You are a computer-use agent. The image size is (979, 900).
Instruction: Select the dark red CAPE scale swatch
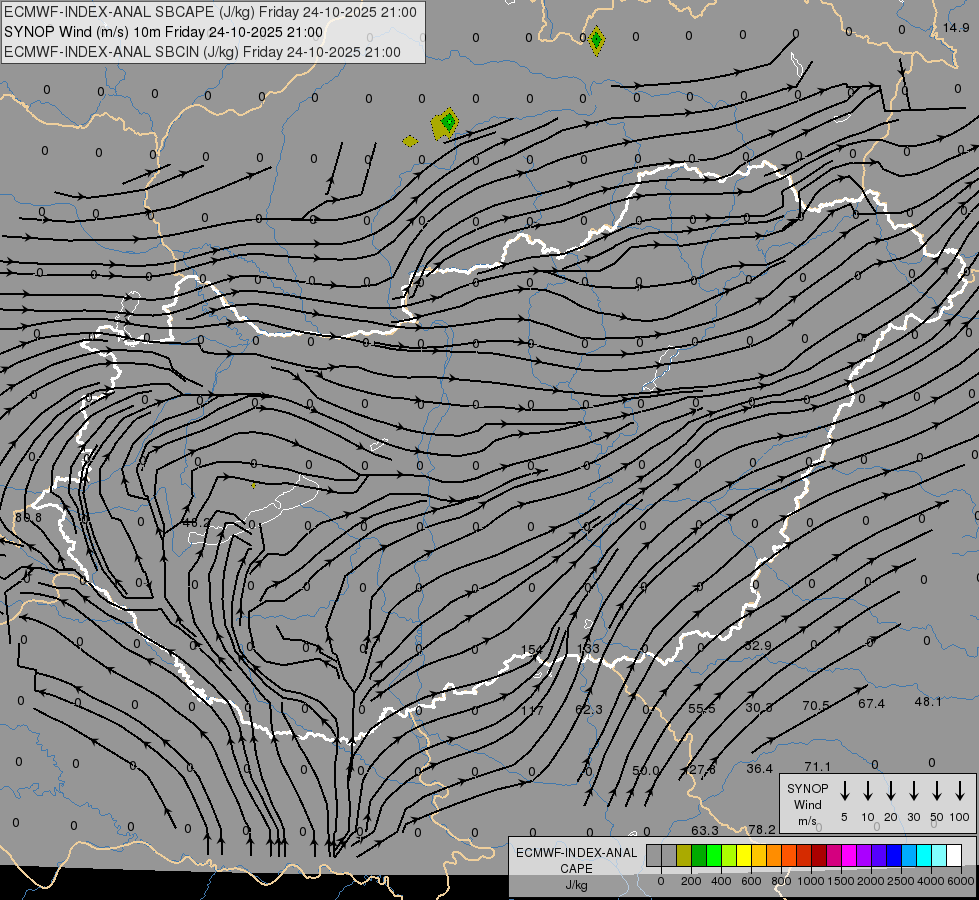click(819, 855)
